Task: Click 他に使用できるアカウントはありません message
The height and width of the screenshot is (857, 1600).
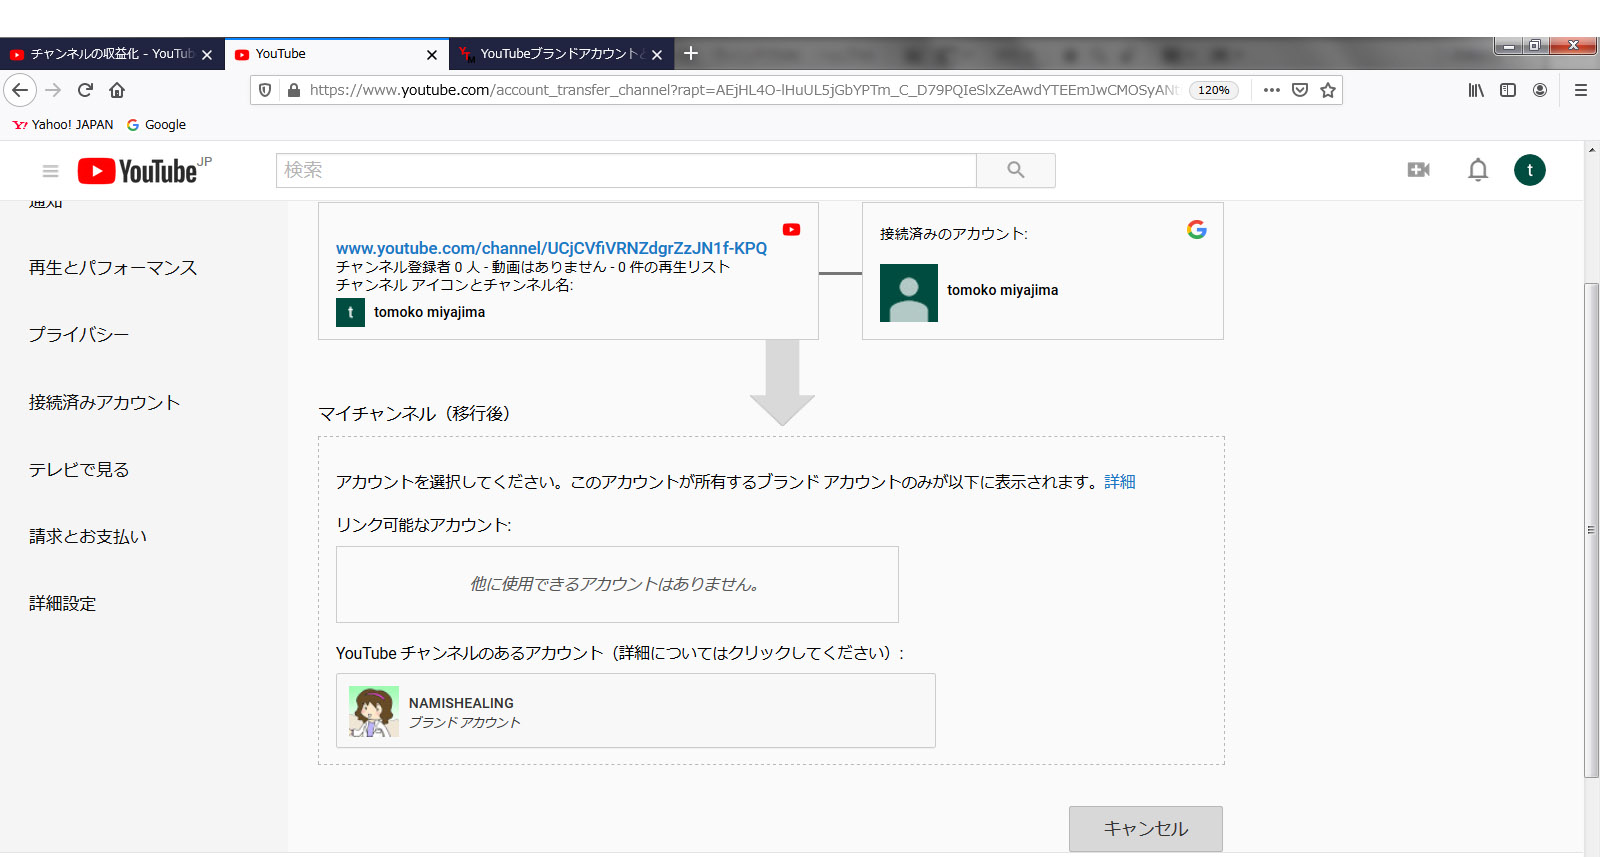Action: point(615,584)
